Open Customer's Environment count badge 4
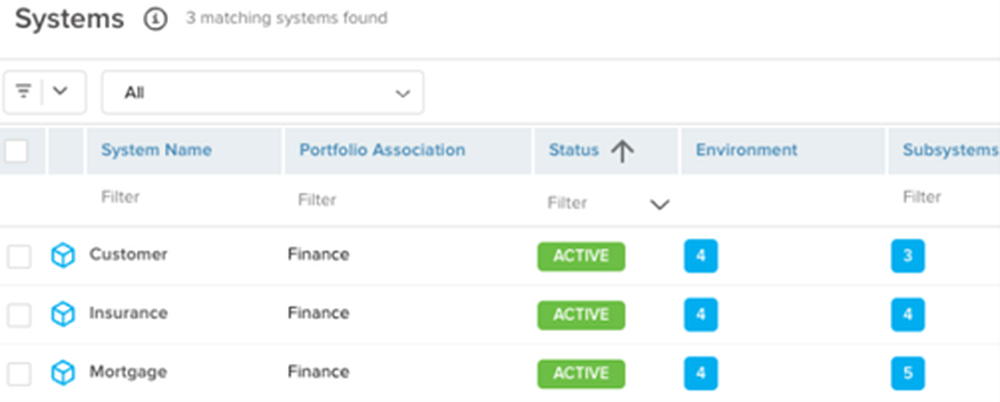 click(701, 256)
